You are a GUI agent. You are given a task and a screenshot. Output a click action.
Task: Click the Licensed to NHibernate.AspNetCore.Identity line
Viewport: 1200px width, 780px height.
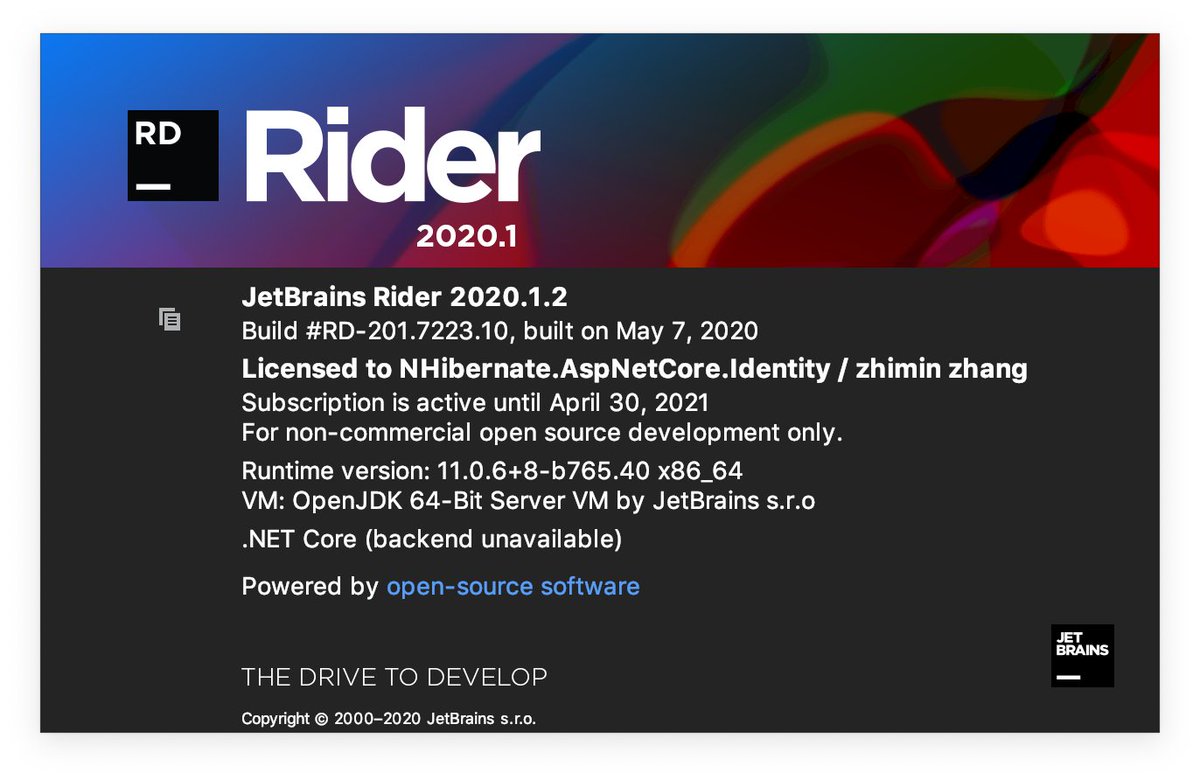(x=635, y=369)
